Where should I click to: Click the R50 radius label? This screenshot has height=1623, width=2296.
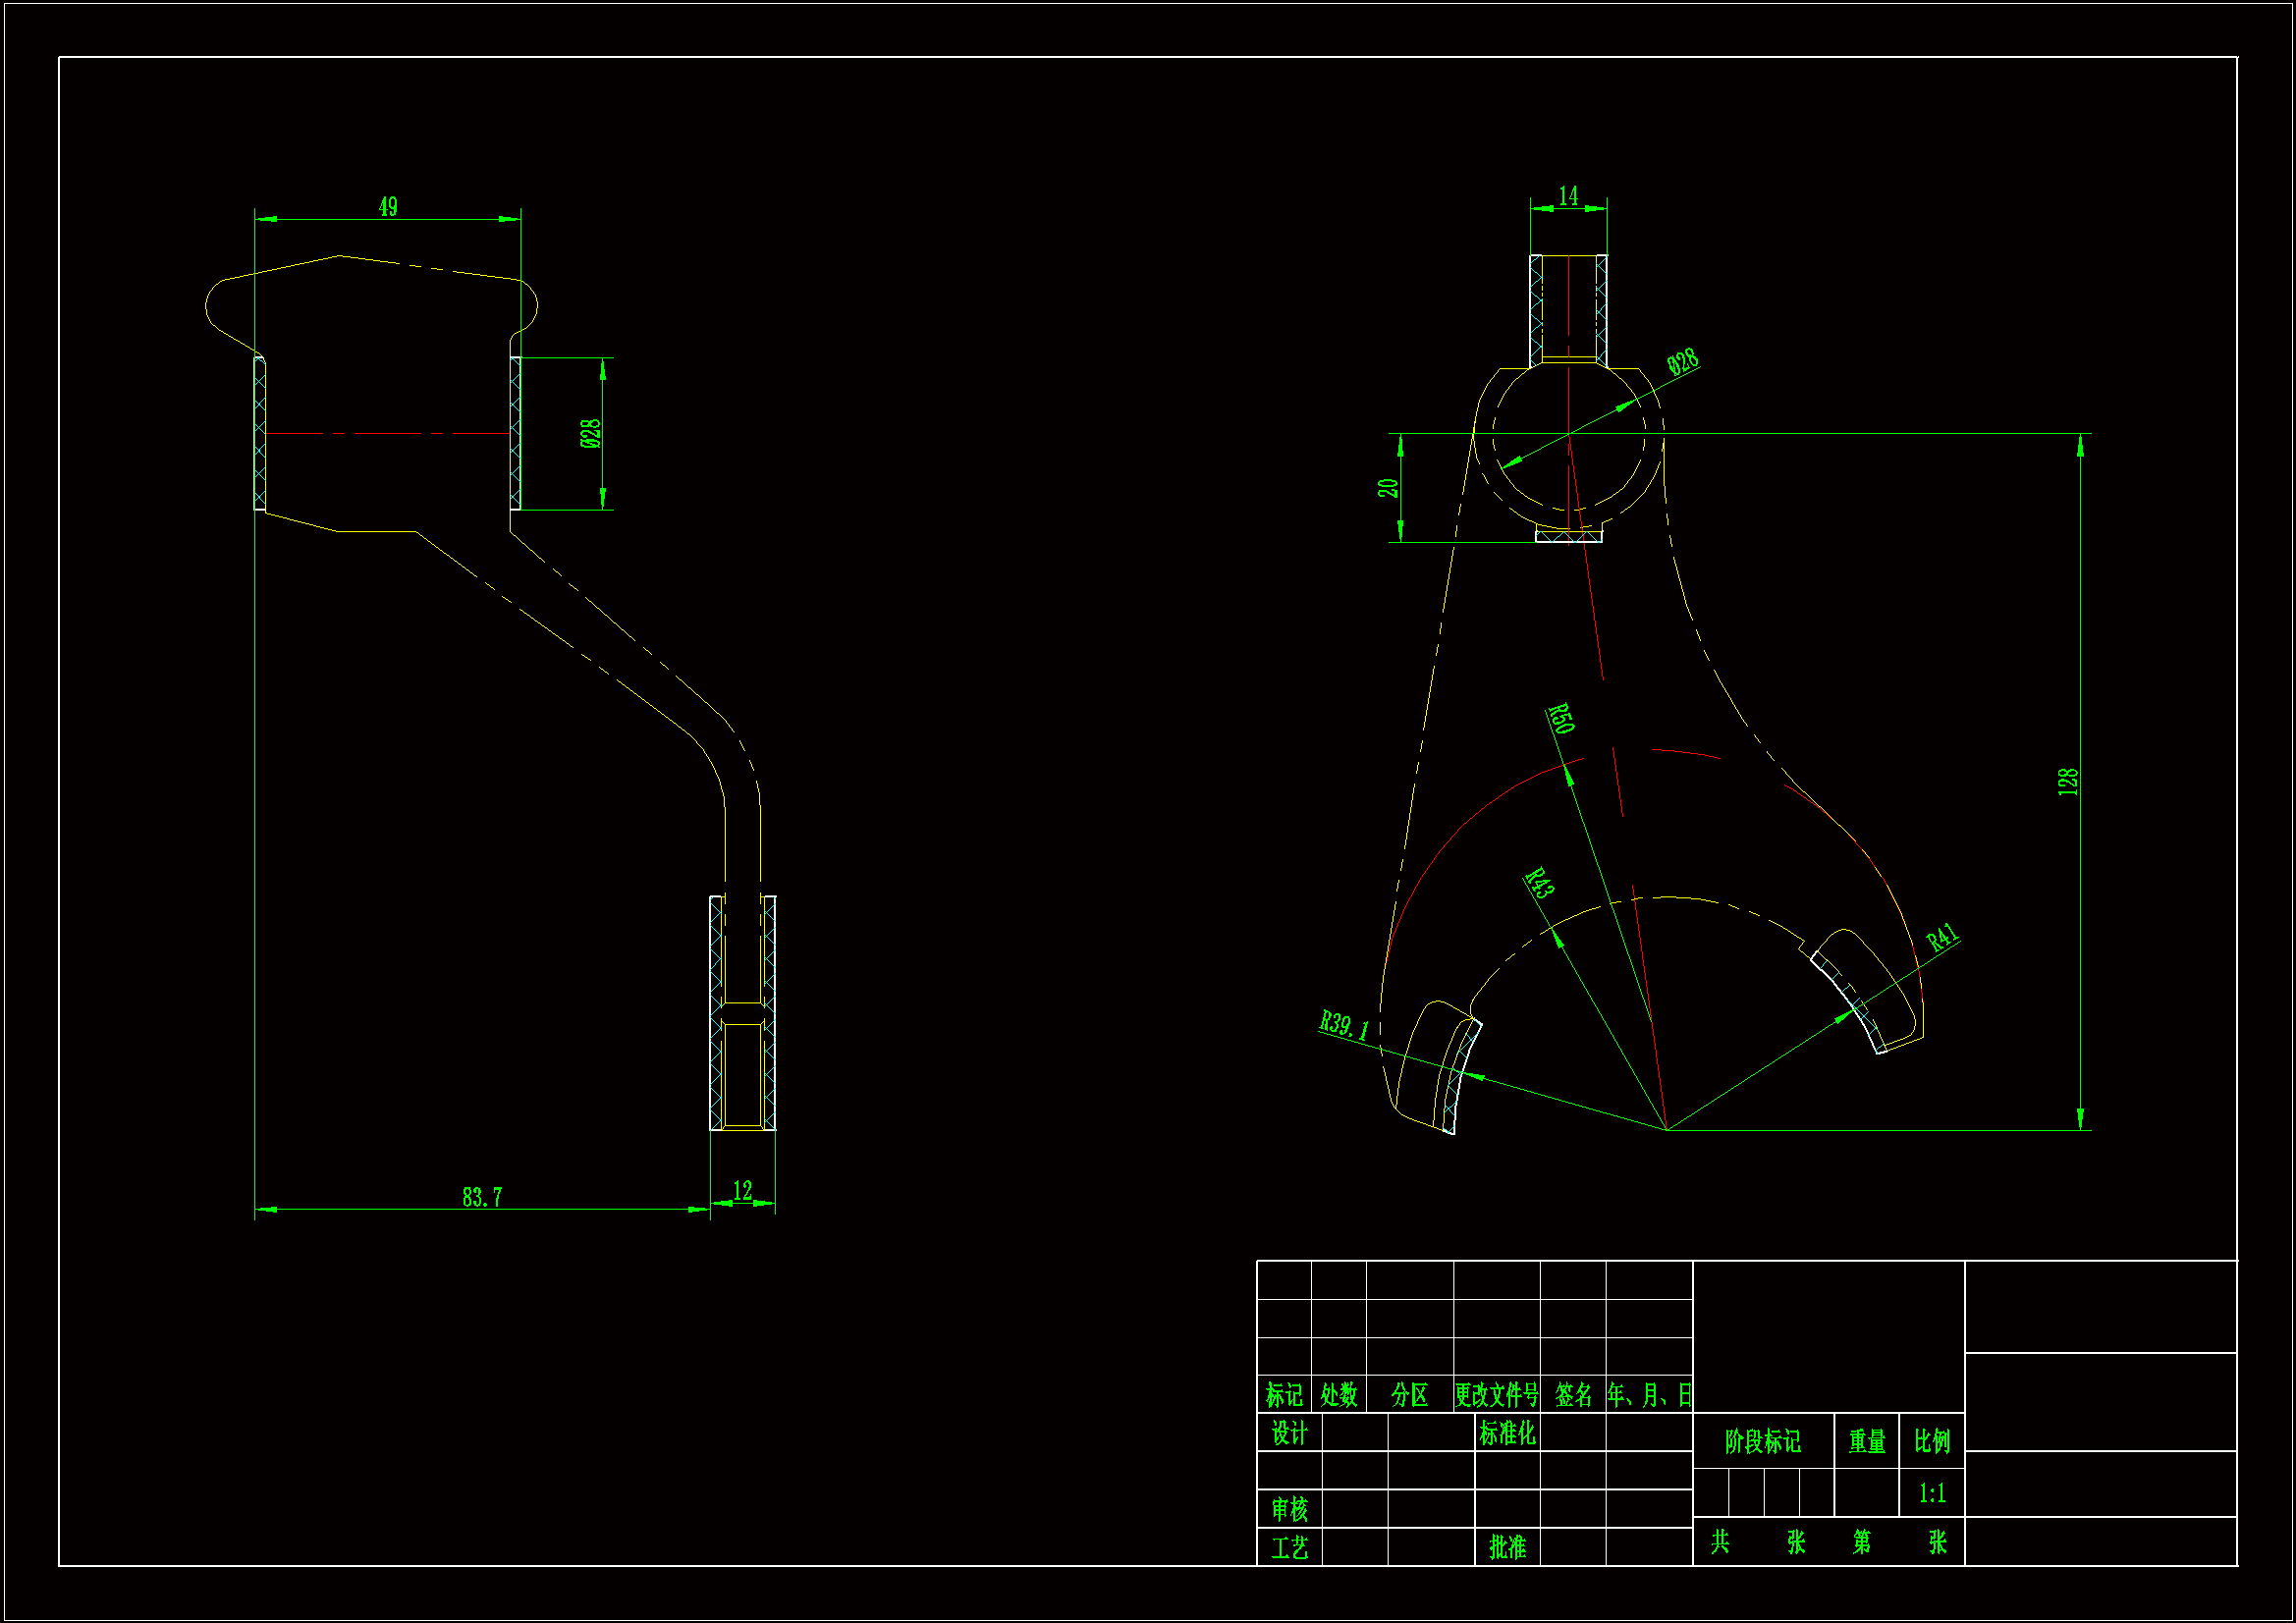[x=1561, y=718]
